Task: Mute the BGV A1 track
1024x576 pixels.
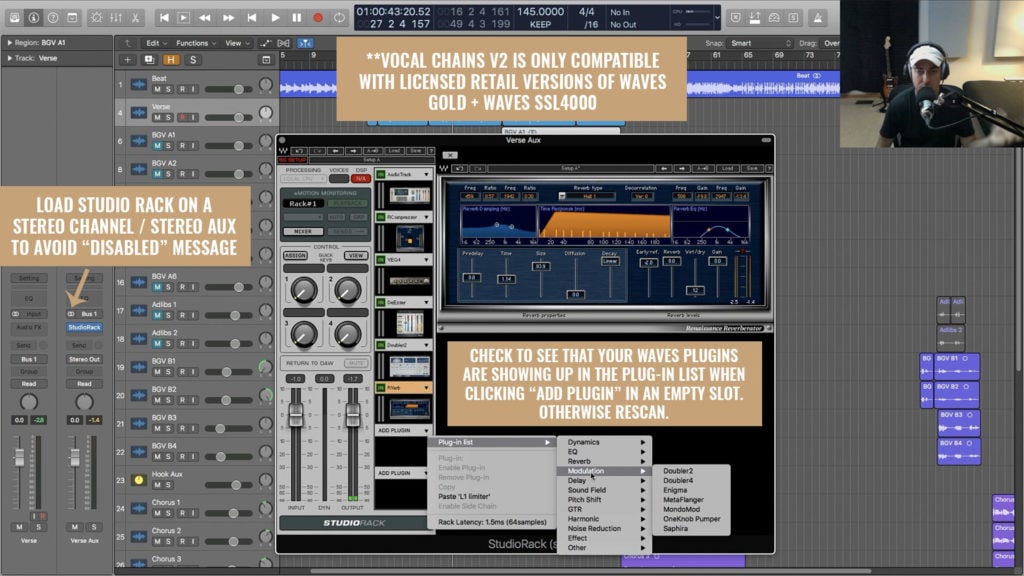Action: pos(157,146)
